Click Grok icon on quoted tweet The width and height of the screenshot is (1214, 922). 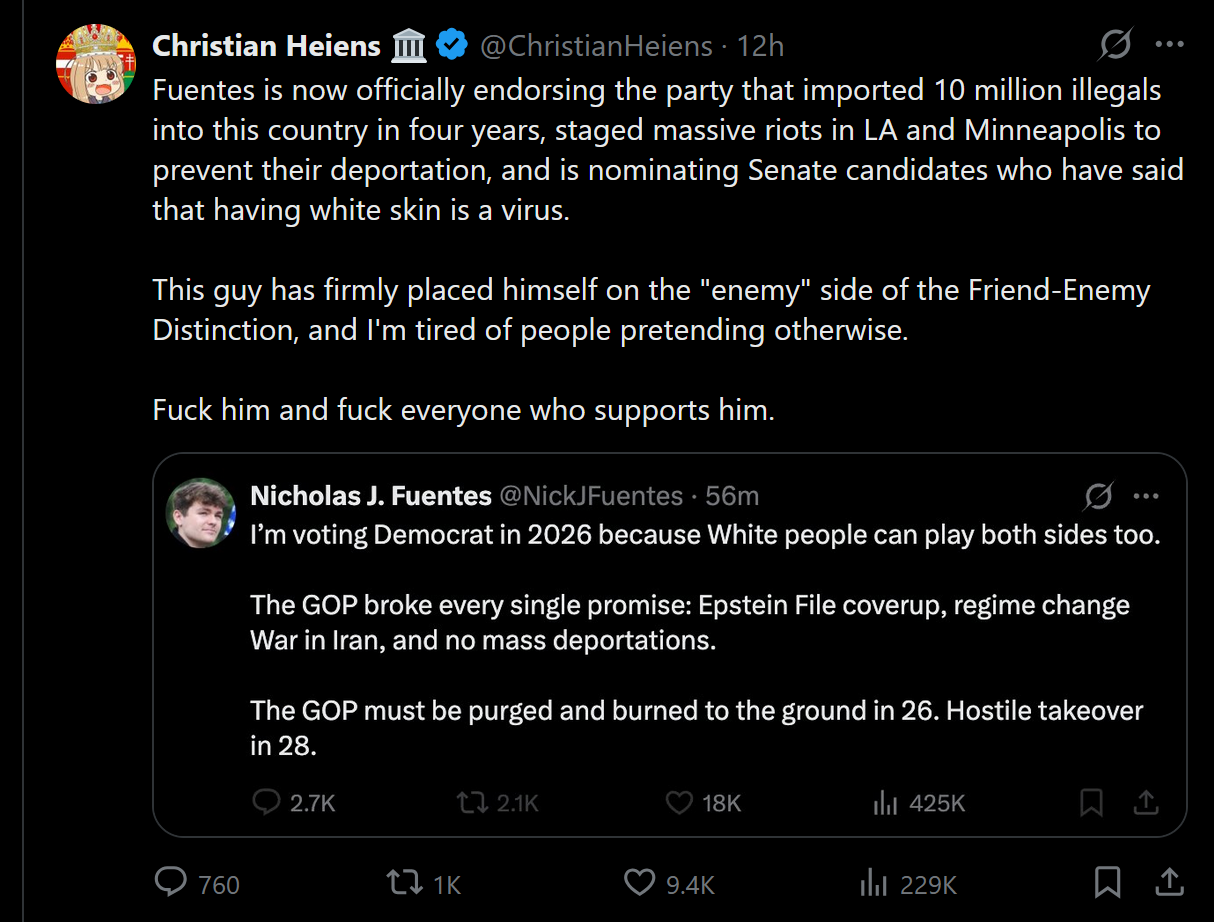[x=1098, y=496]
